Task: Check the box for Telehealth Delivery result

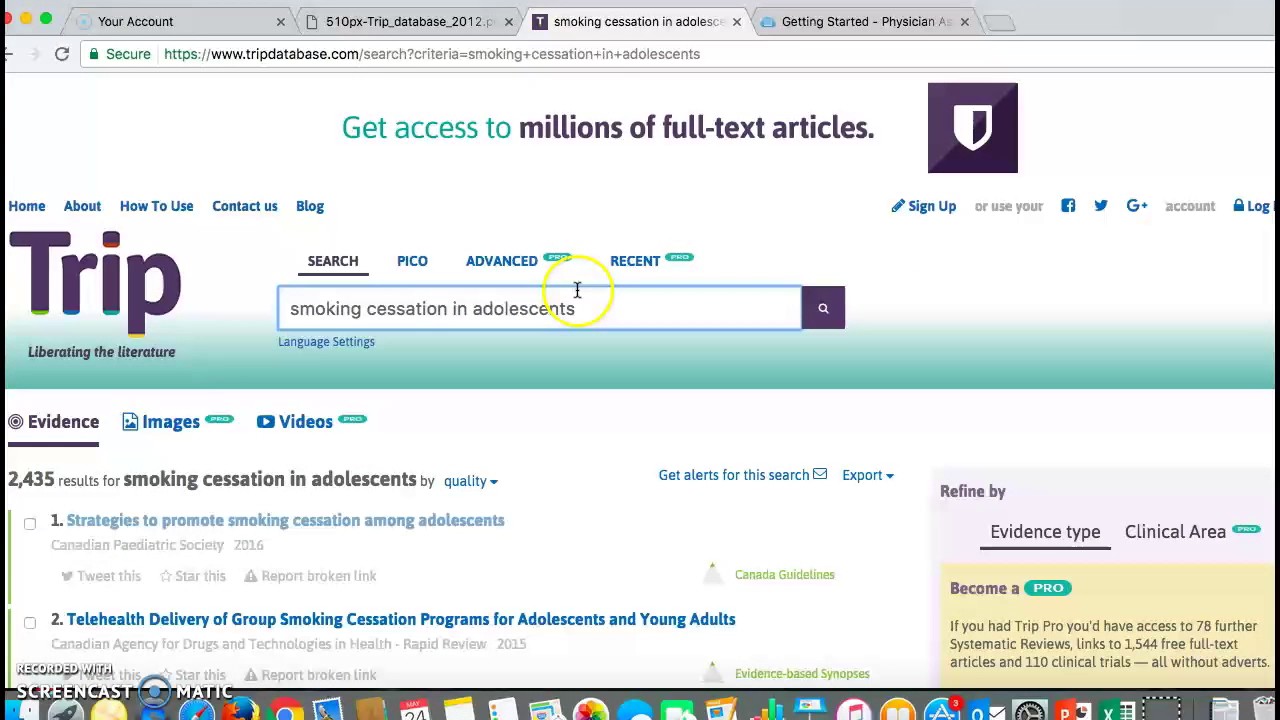Action: tap(30, 622)
